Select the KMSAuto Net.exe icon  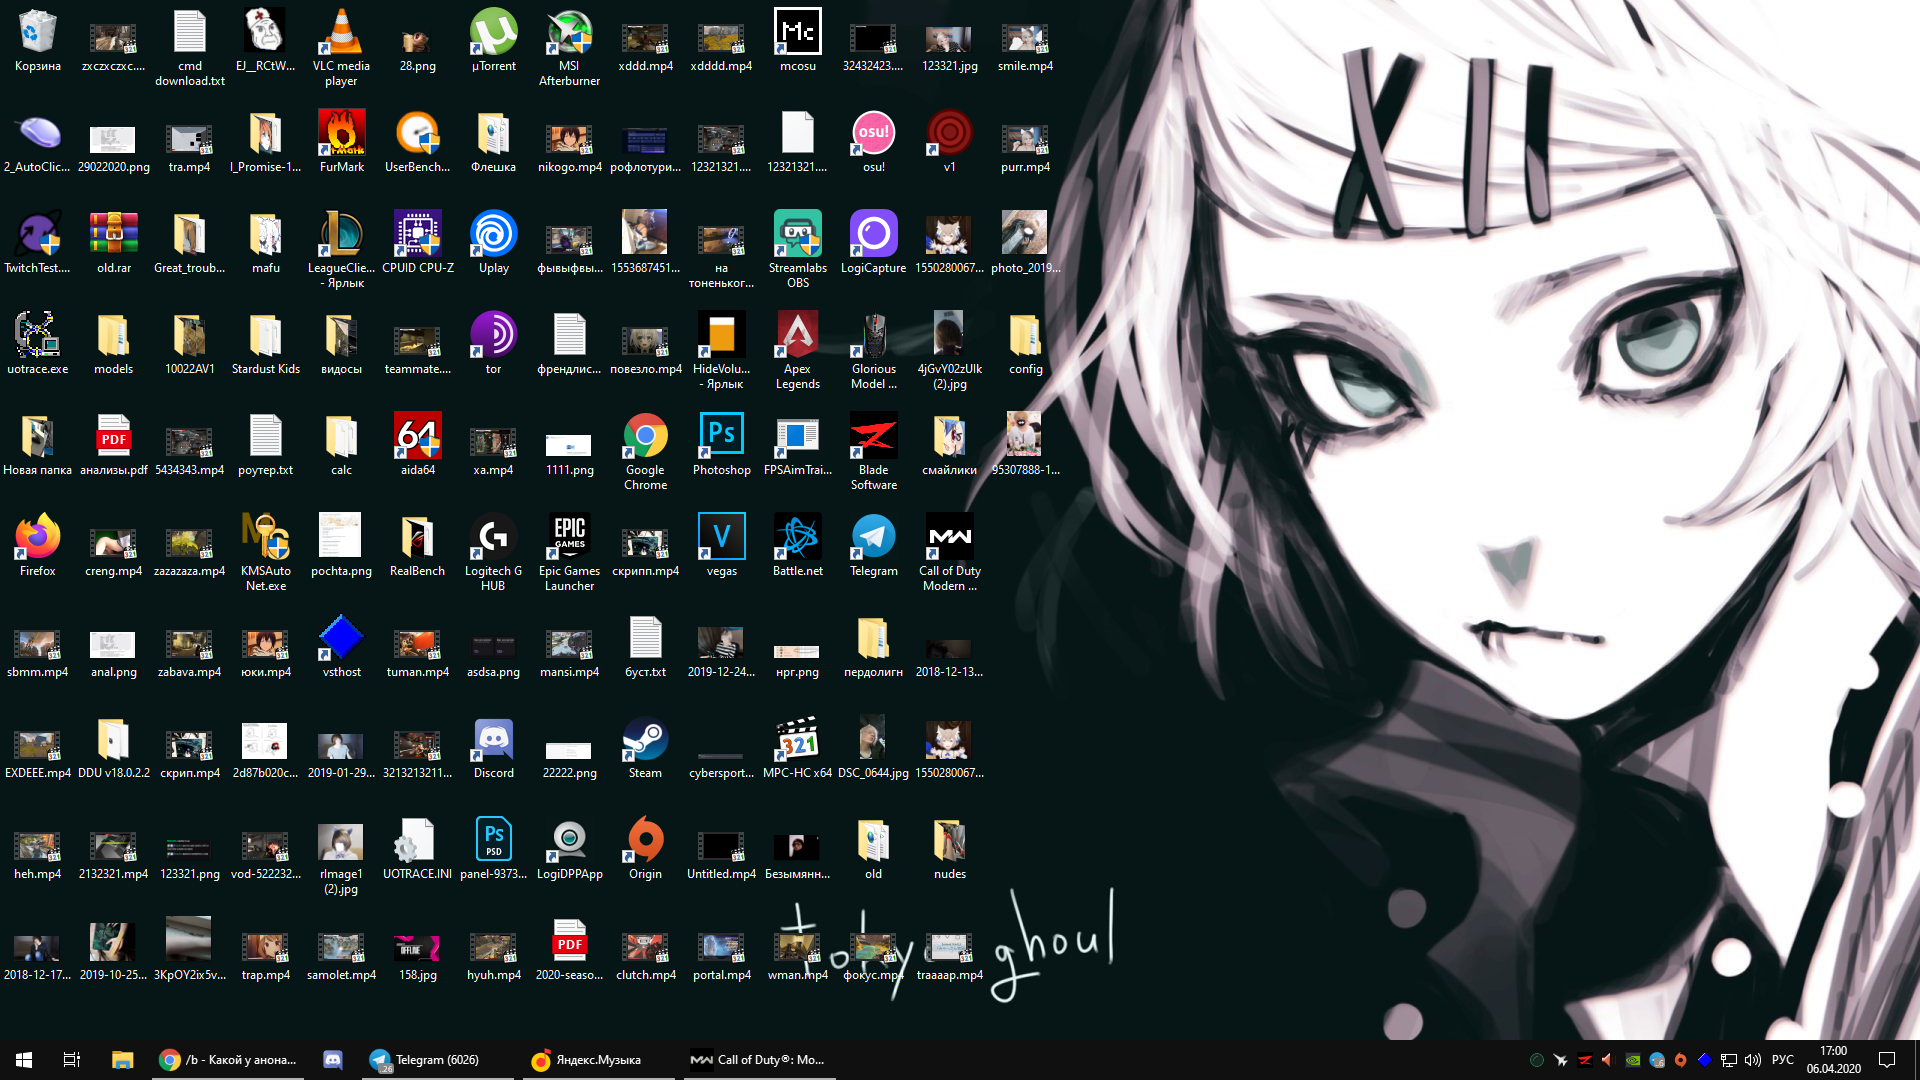click(x=265, y=554)
